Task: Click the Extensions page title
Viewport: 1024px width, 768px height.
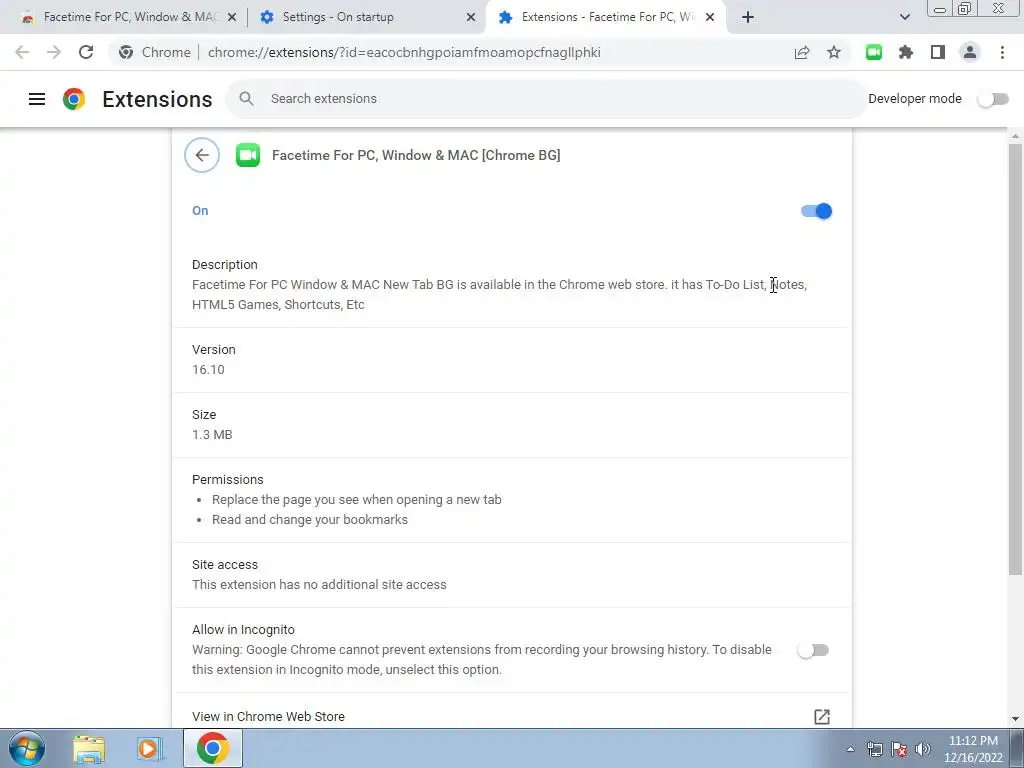Action: 157,99
